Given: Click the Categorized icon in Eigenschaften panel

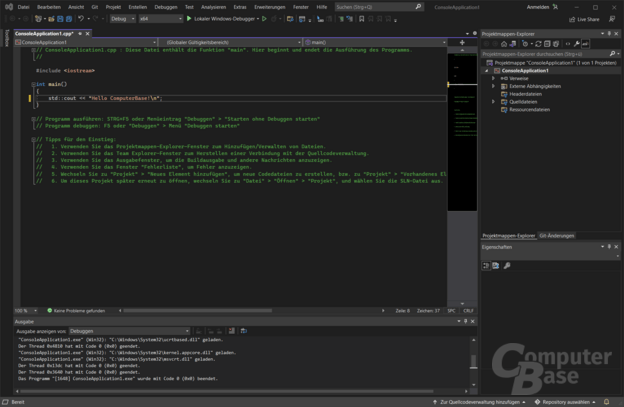Looking at the screenshot, I should pos(486,265).
